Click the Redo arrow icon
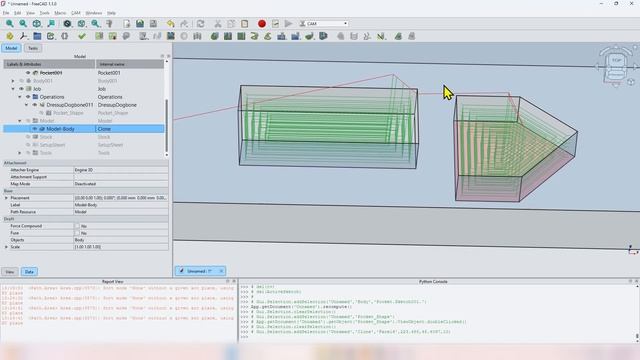 point(184,24)
